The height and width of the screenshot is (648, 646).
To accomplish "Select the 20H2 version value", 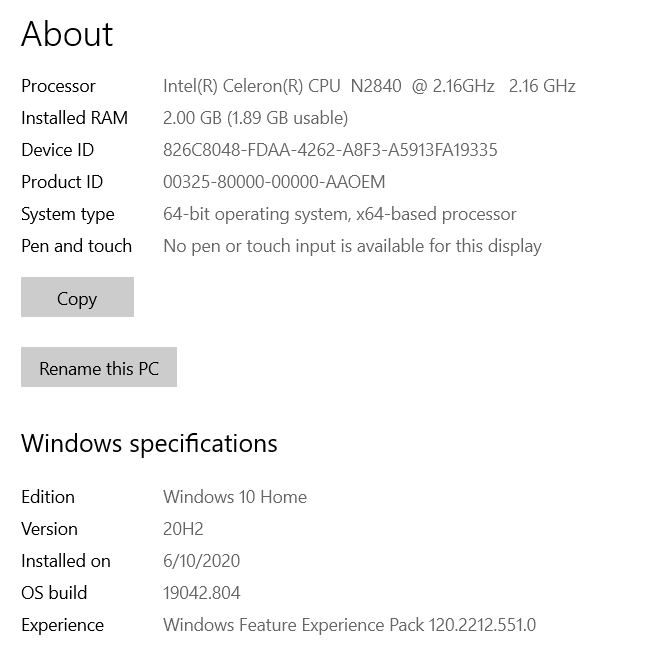I will 183,529.
